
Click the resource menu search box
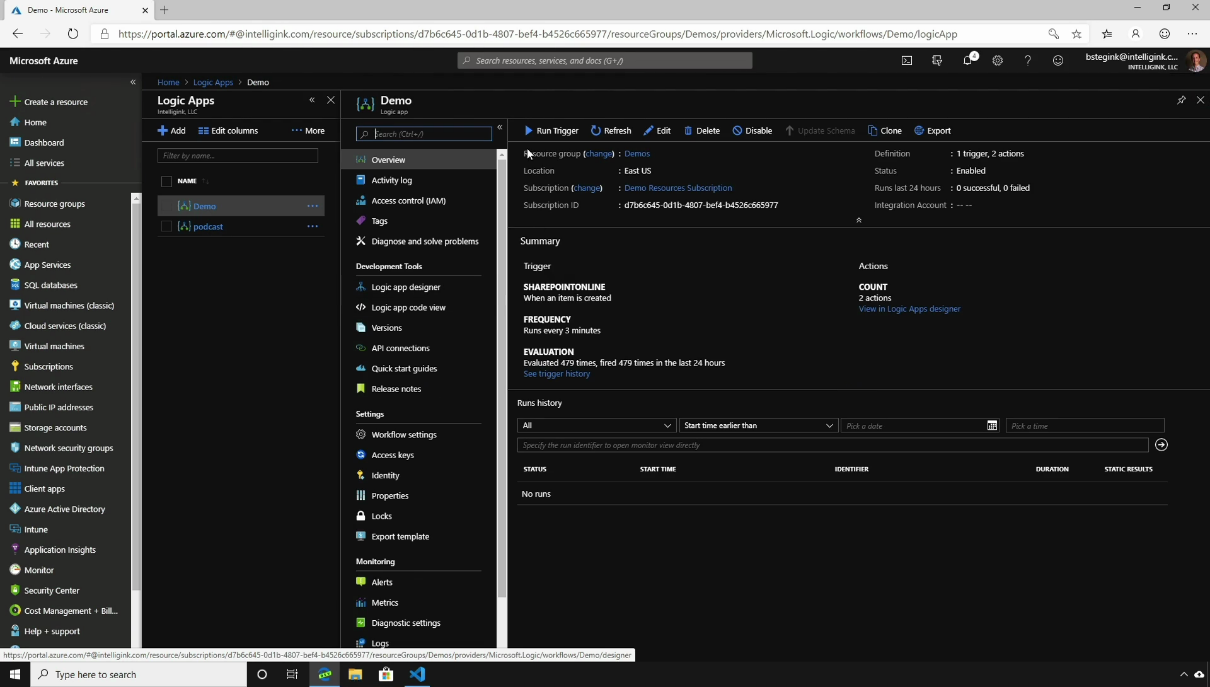click(424, 133)
